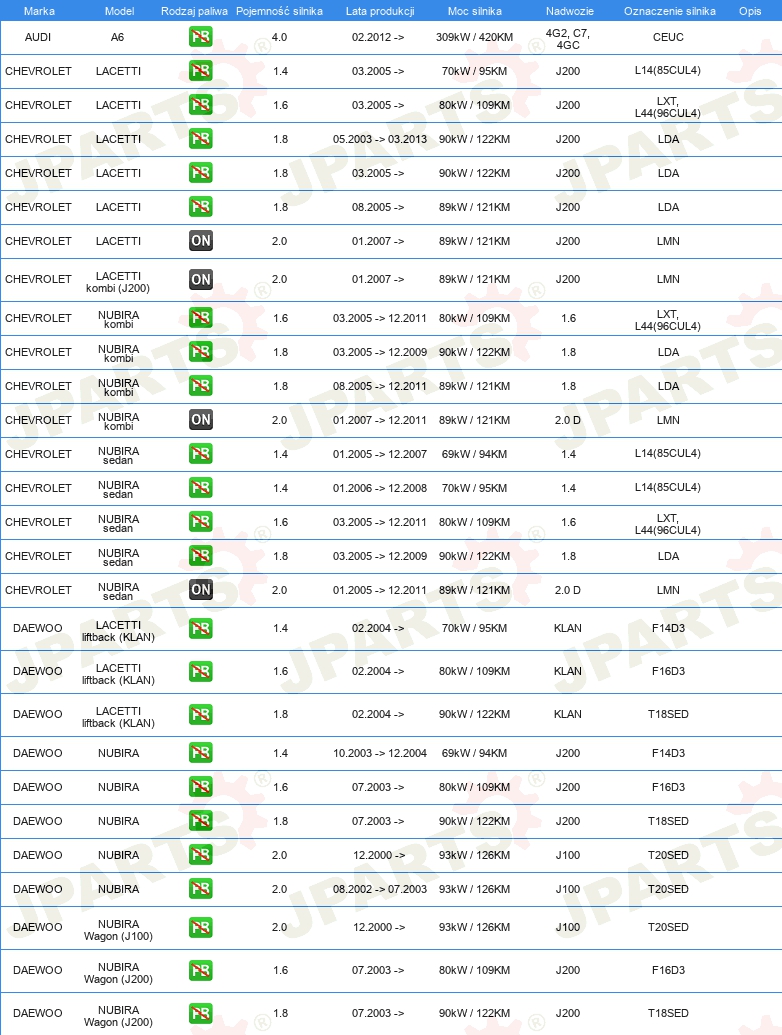Click T18SED engine code in Lacetti liftback row
782x1035 pixels.
coord(668,714)
